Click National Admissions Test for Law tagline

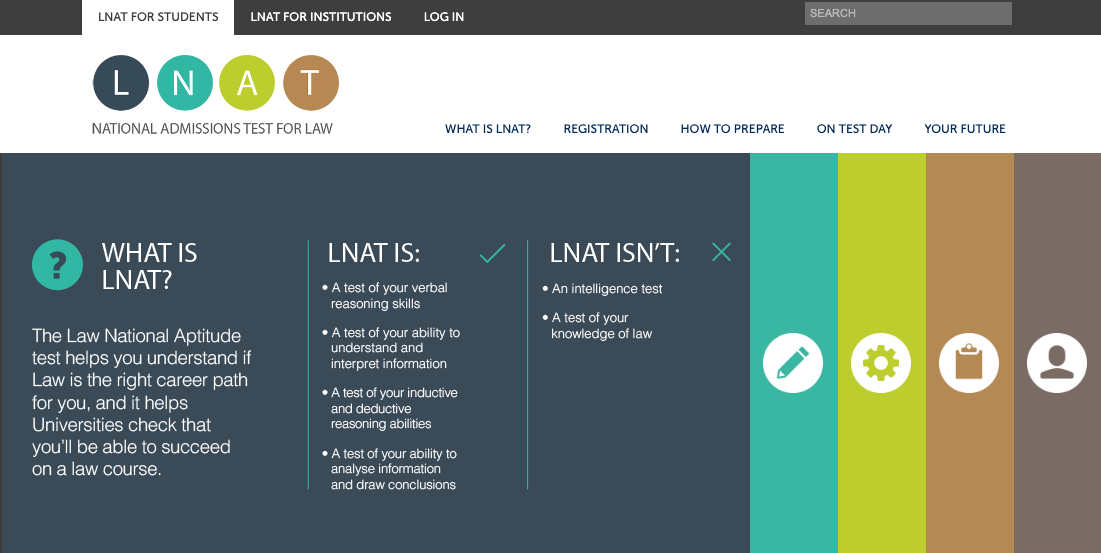(x=212, y=128)
